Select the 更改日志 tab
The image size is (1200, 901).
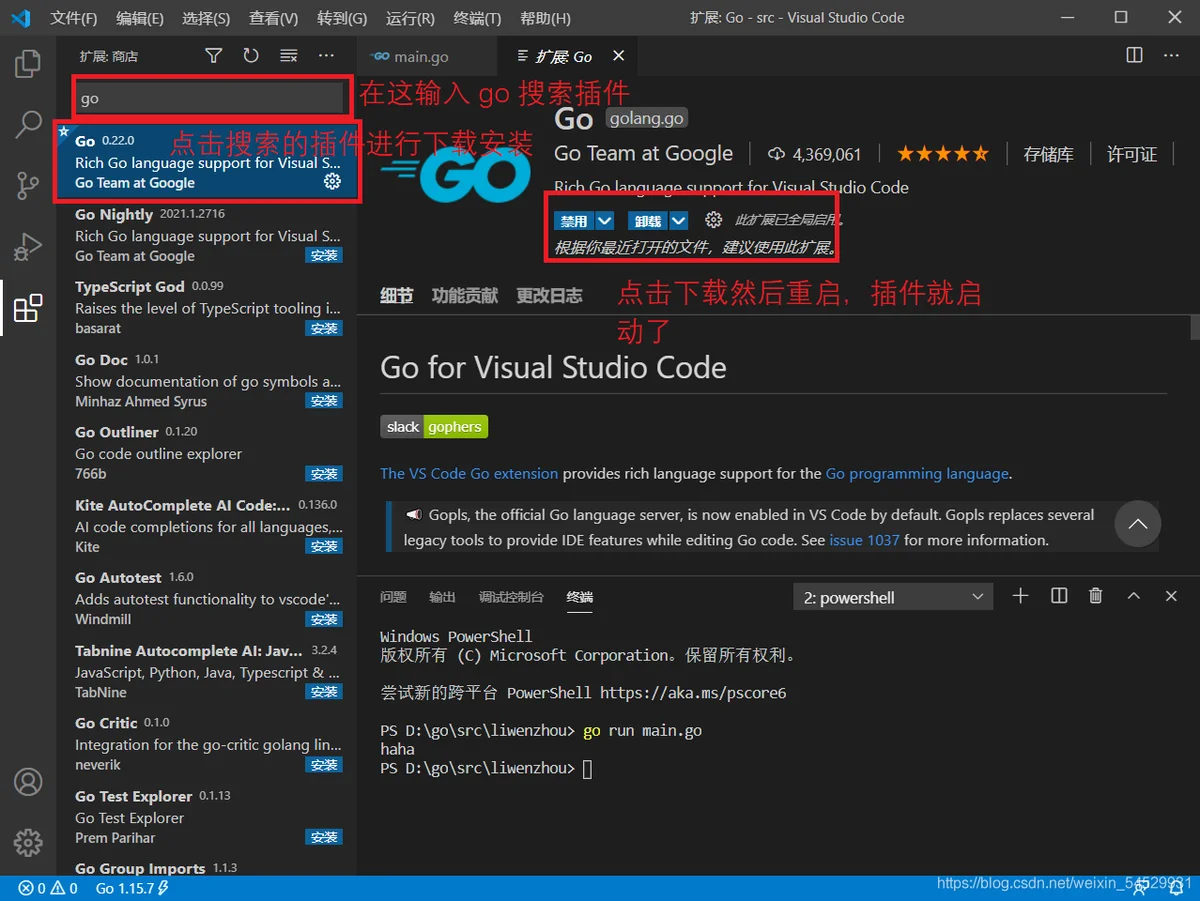pos(549,295)
